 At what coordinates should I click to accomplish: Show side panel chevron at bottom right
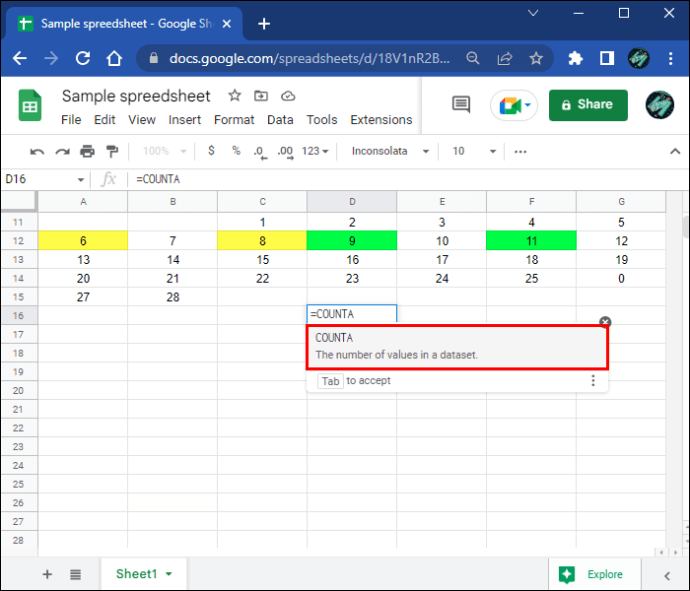tap(667, 576)
